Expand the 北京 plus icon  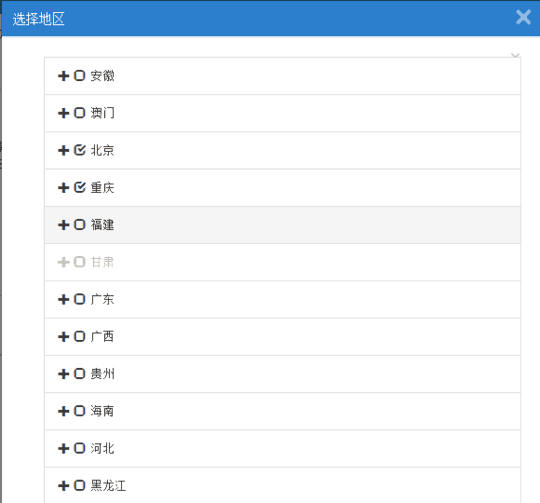point(63,150)
